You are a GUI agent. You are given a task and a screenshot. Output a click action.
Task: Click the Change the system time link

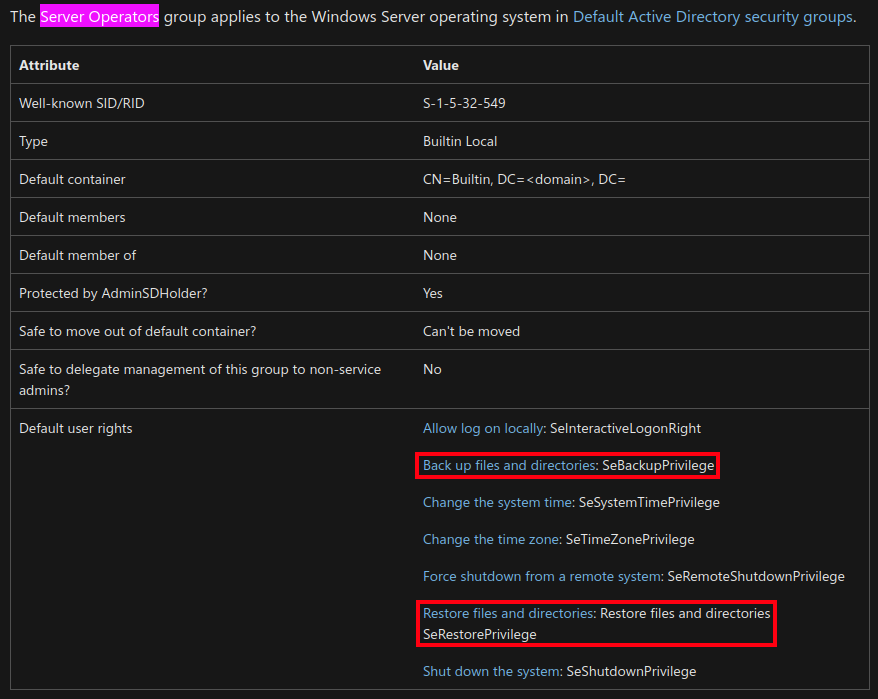click(x=497, y=502)
